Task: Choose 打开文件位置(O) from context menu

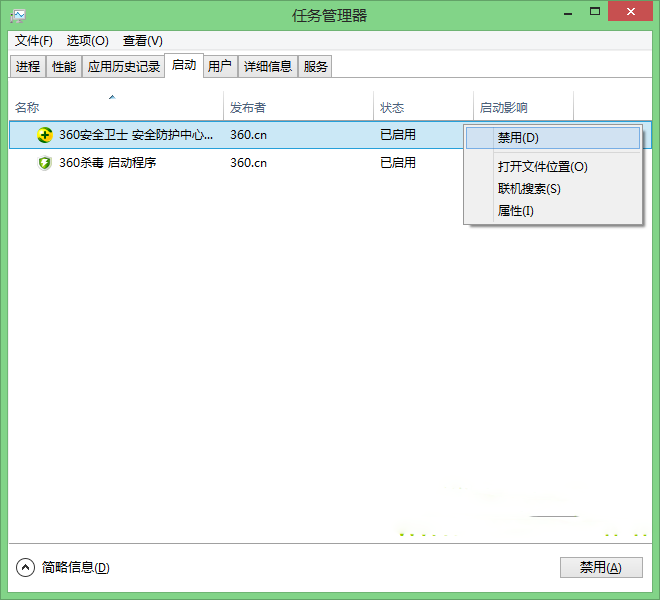Action: click(x=542, y=167)
